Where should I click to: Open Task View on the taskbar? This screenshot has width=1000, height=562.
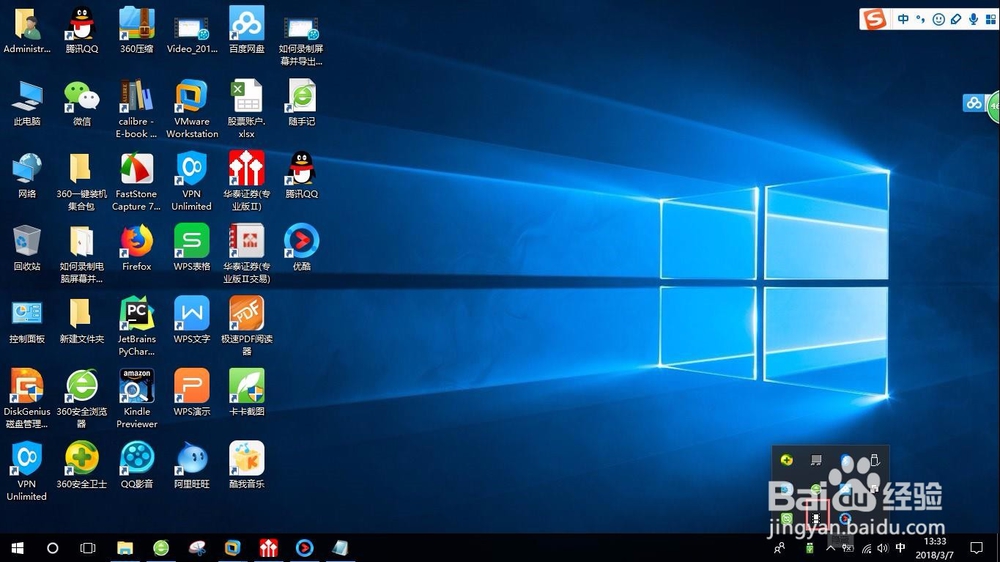tap(88, 548)
